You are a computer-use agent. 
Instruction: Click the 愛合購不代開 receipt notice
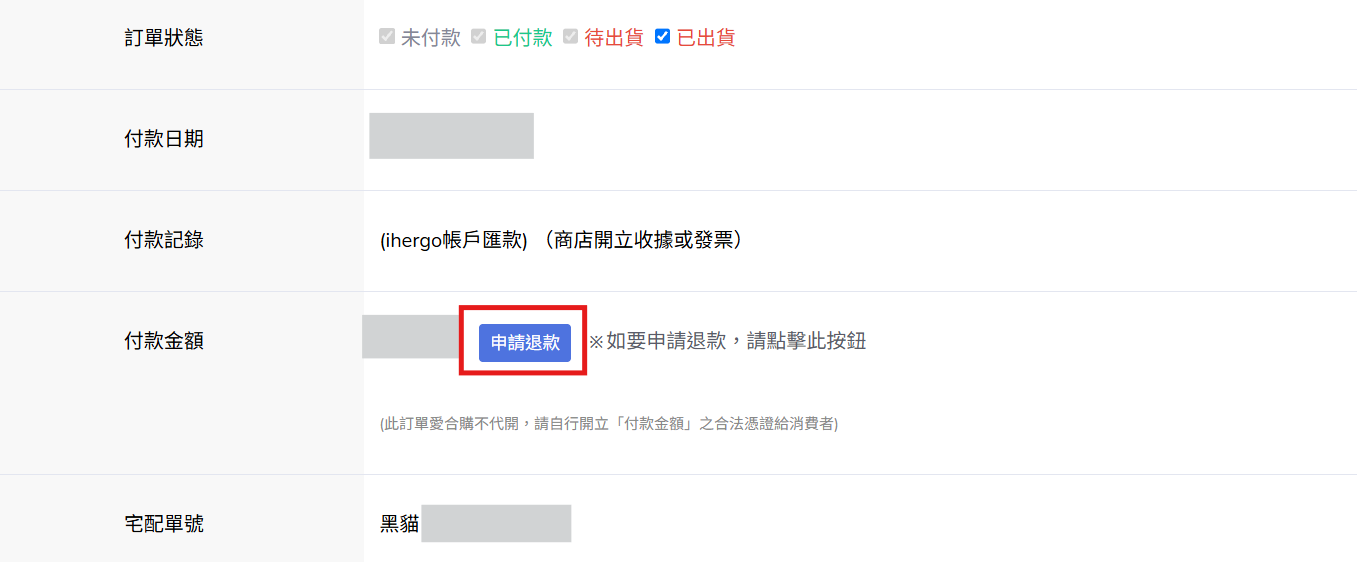tap(609, 424)
